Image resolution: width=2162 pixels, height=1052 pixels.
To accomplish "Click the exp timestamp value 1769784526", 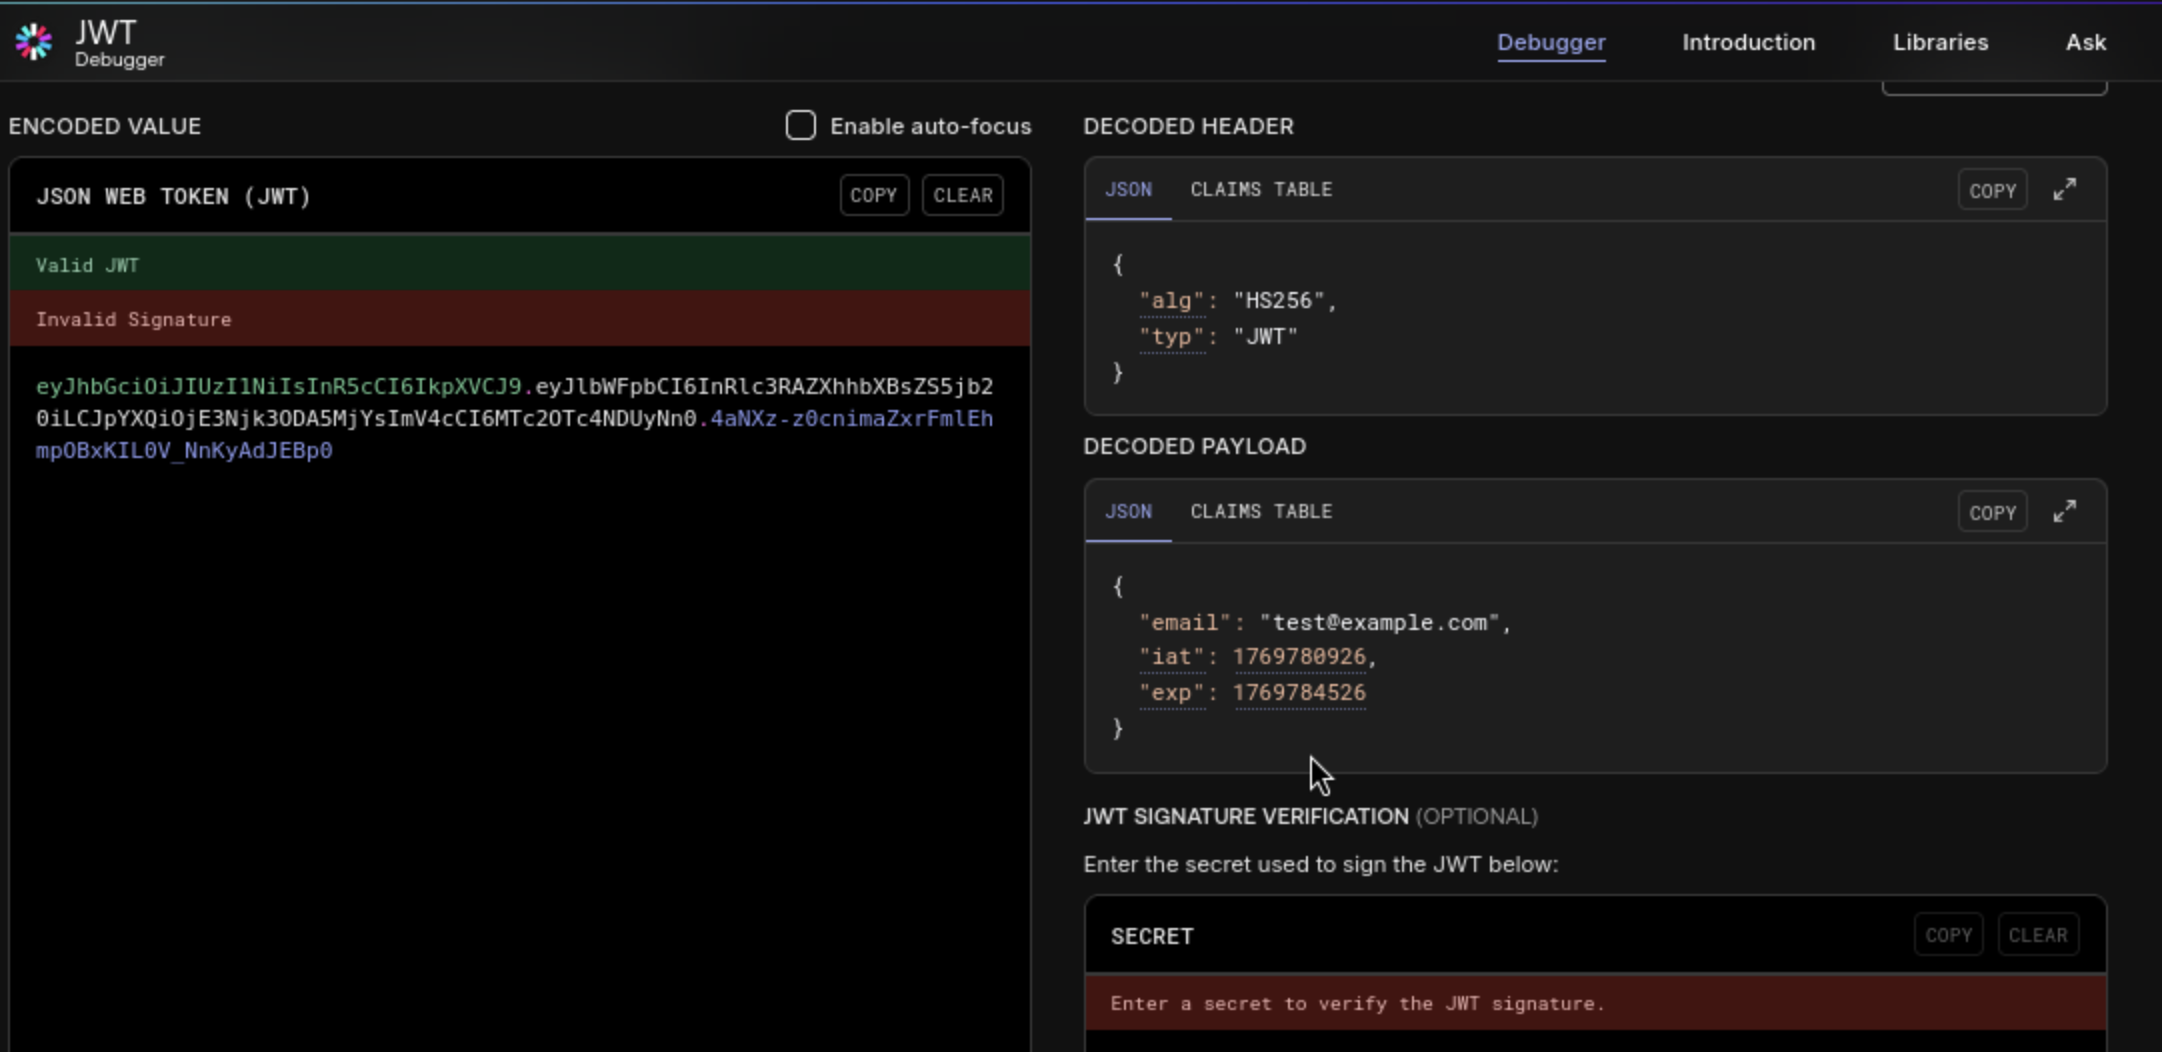I will point(1298,693).
